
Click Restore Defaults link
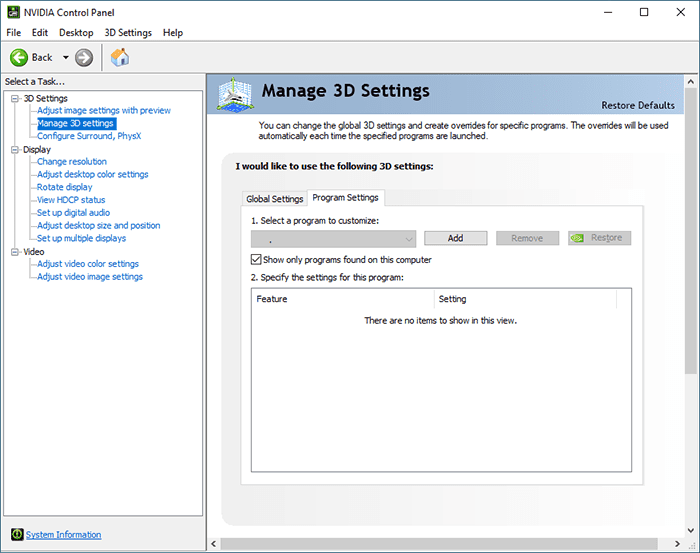point(638,105)
